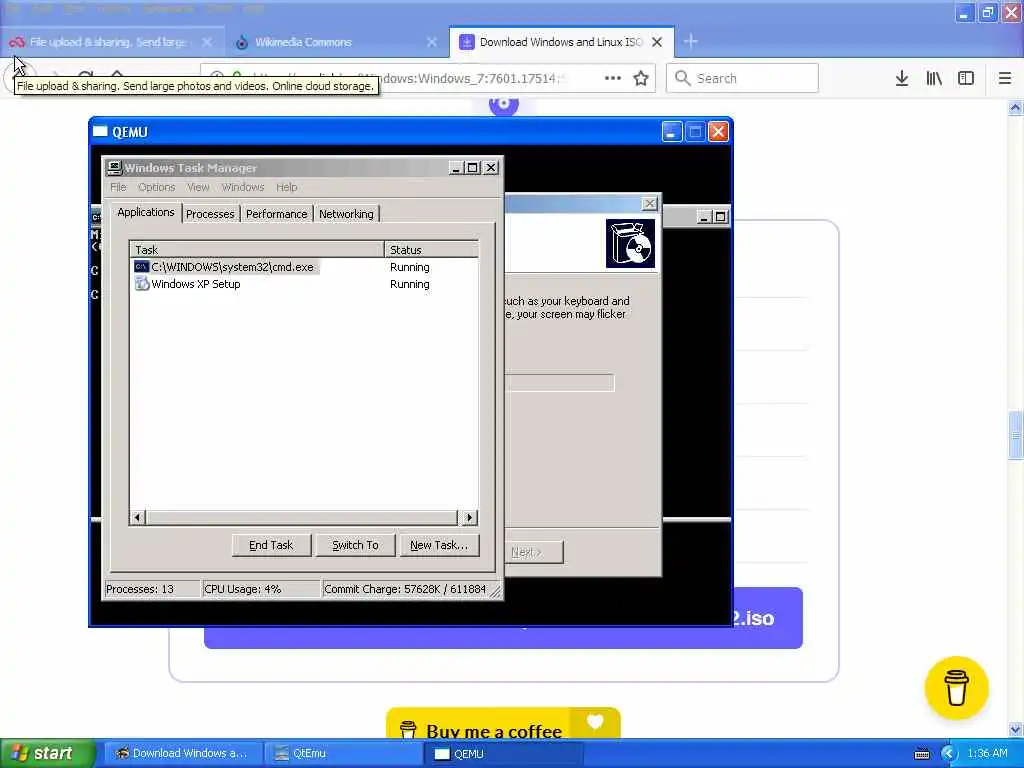Toggle the Firefox sidebar icon
The image size is (1024, 768).
(x=966, y=78)
